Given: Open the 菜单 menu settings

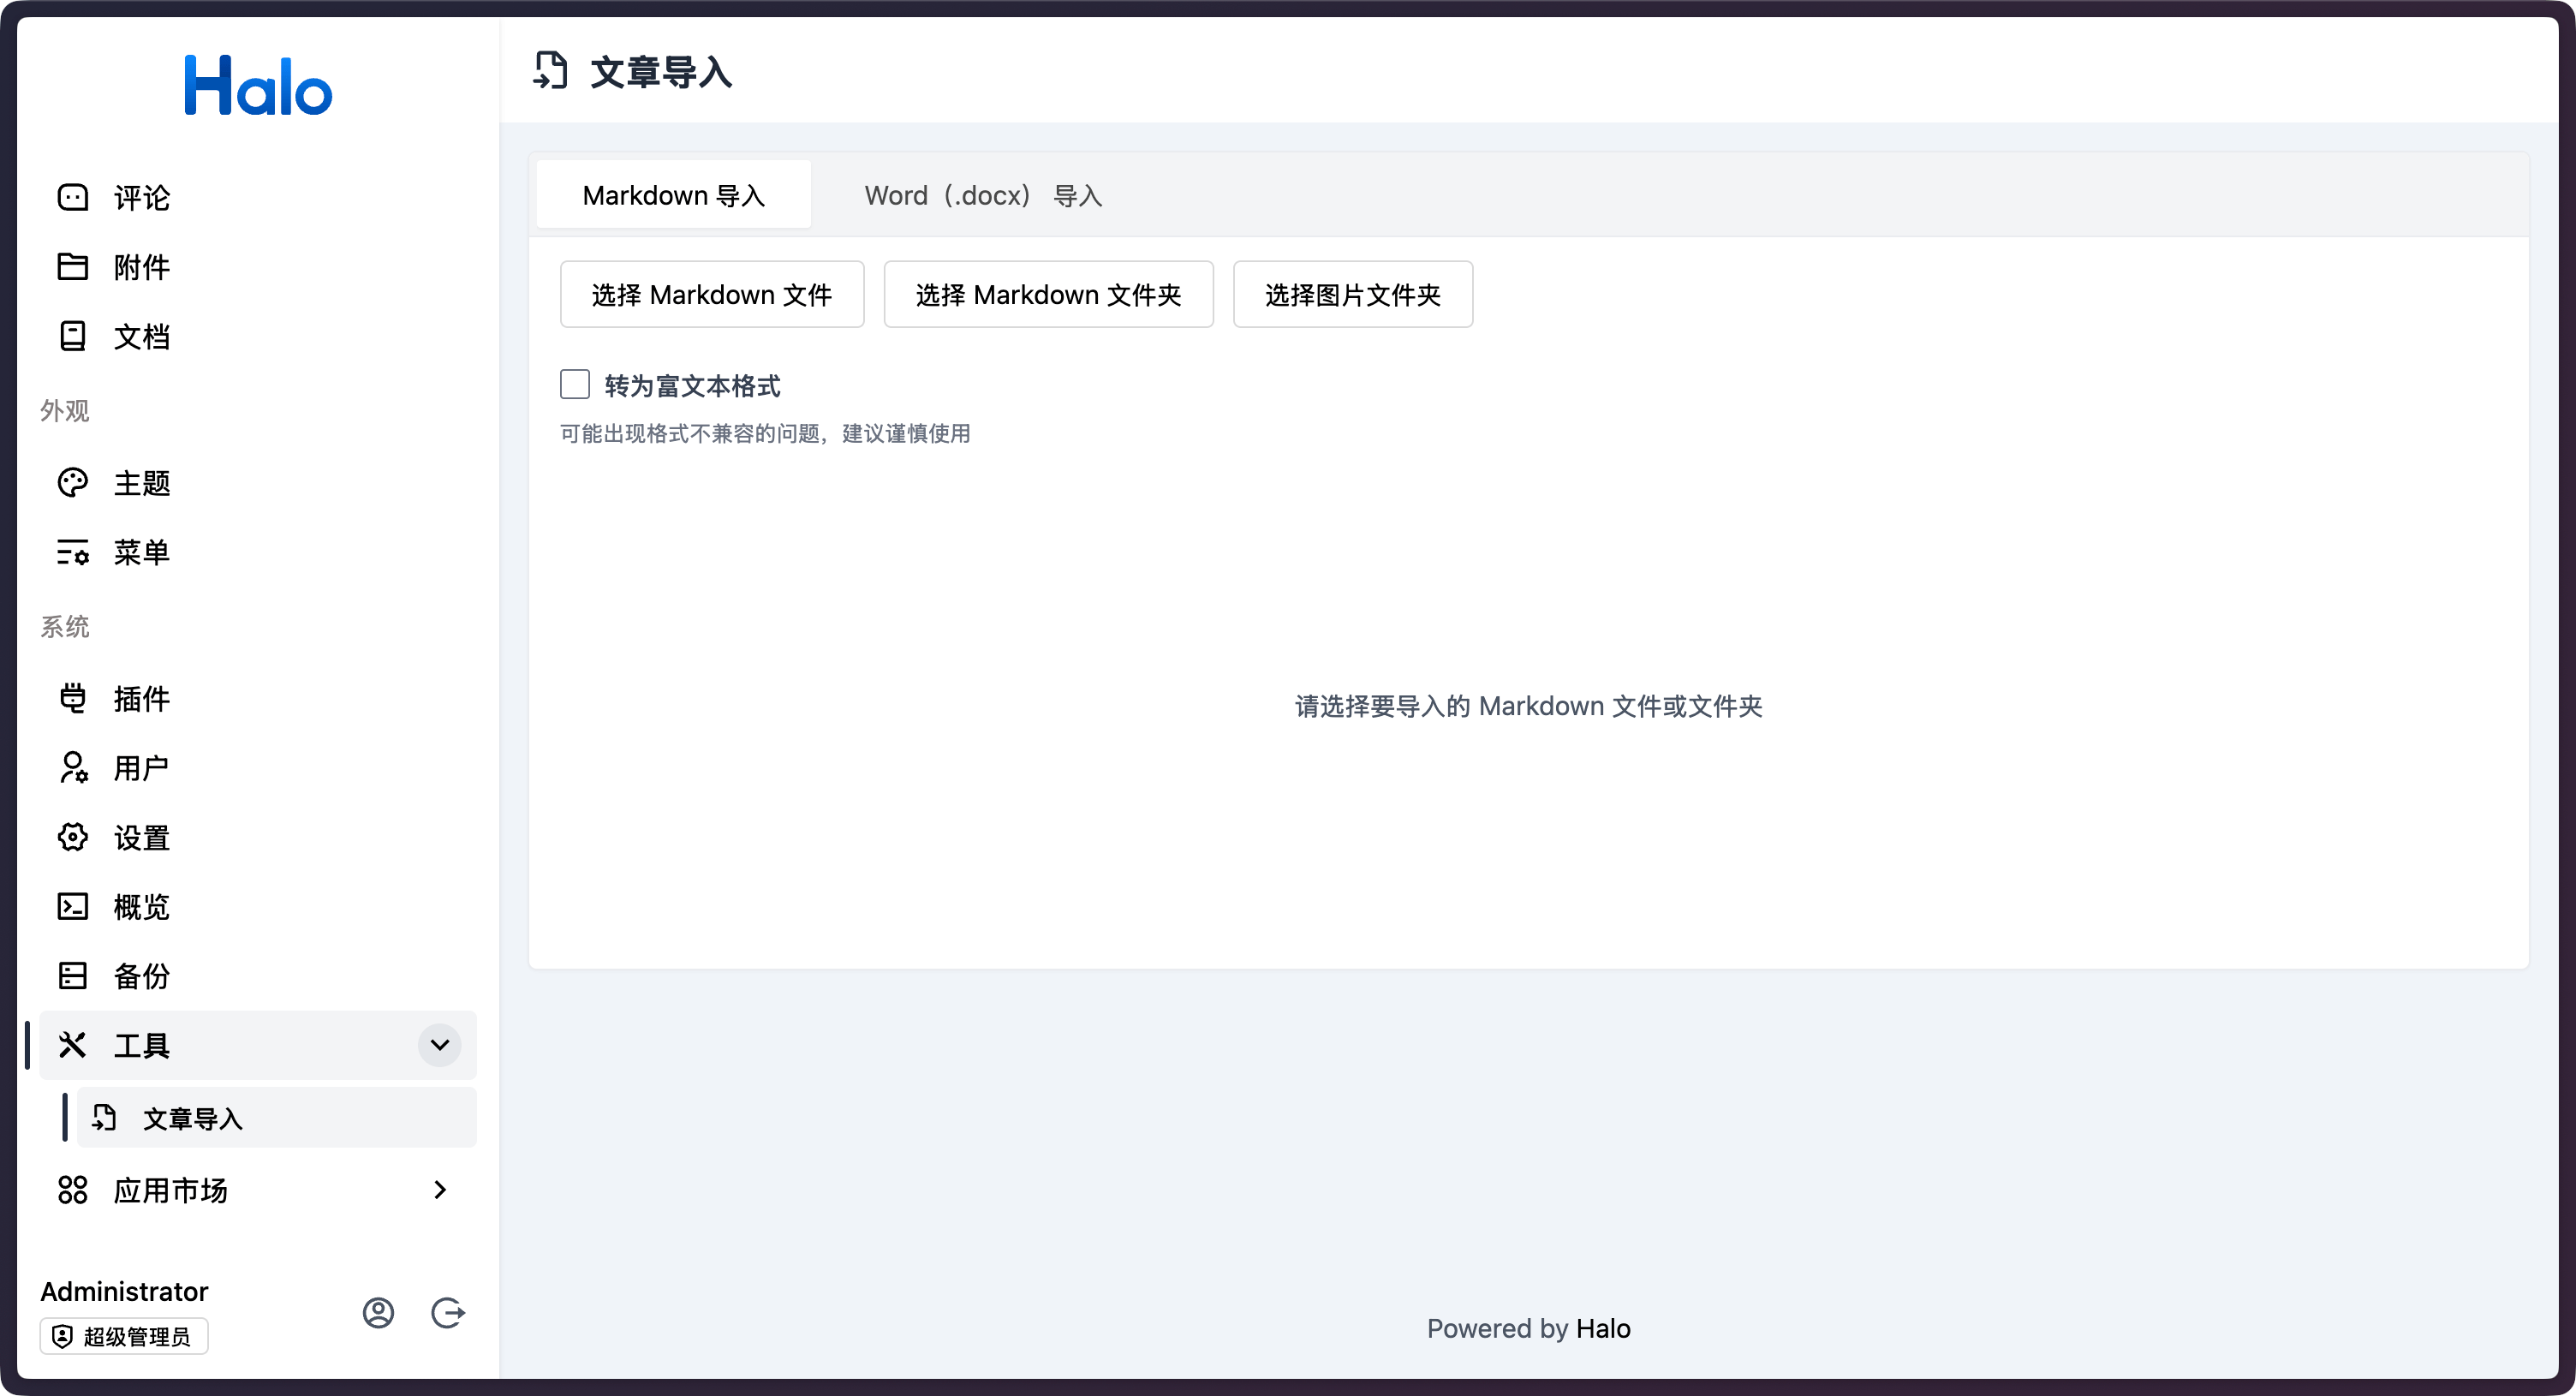Looking at the screenshot, I should (x=141, y=553).
